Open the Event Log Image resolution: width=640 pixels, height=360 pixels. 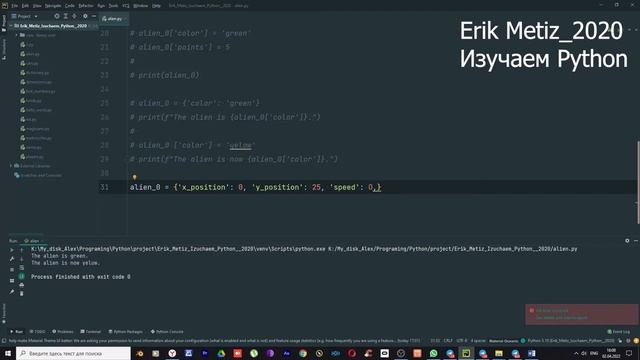[619, 331]
